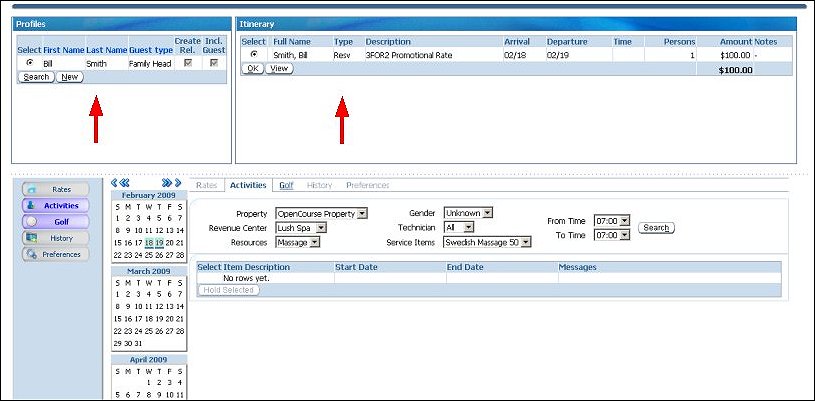Select the Bill Smith profile radio button
Image resolution: width=815 pixels, height=401 pixels.
point(29,63)
